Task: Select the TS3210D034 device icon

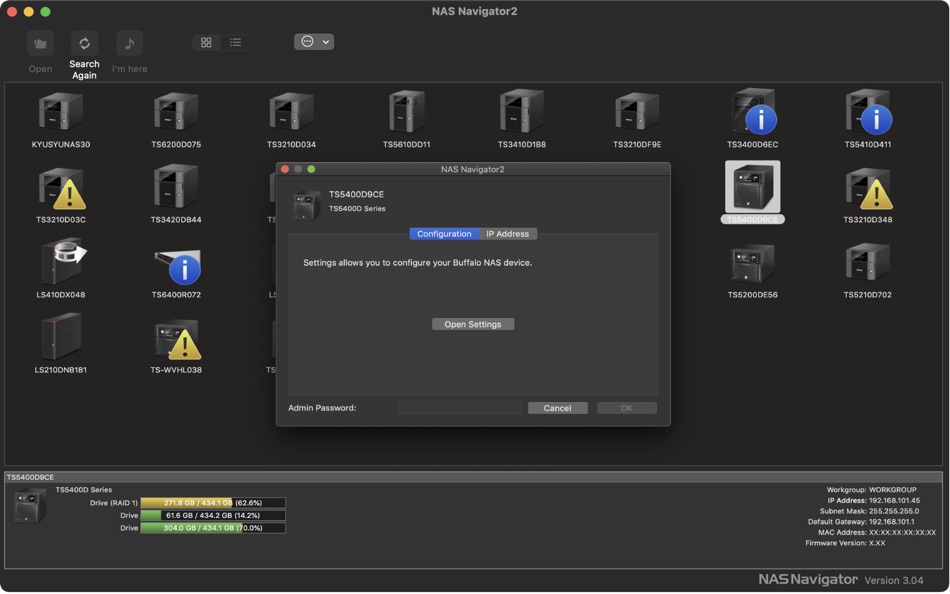Action: pos(291,112)
